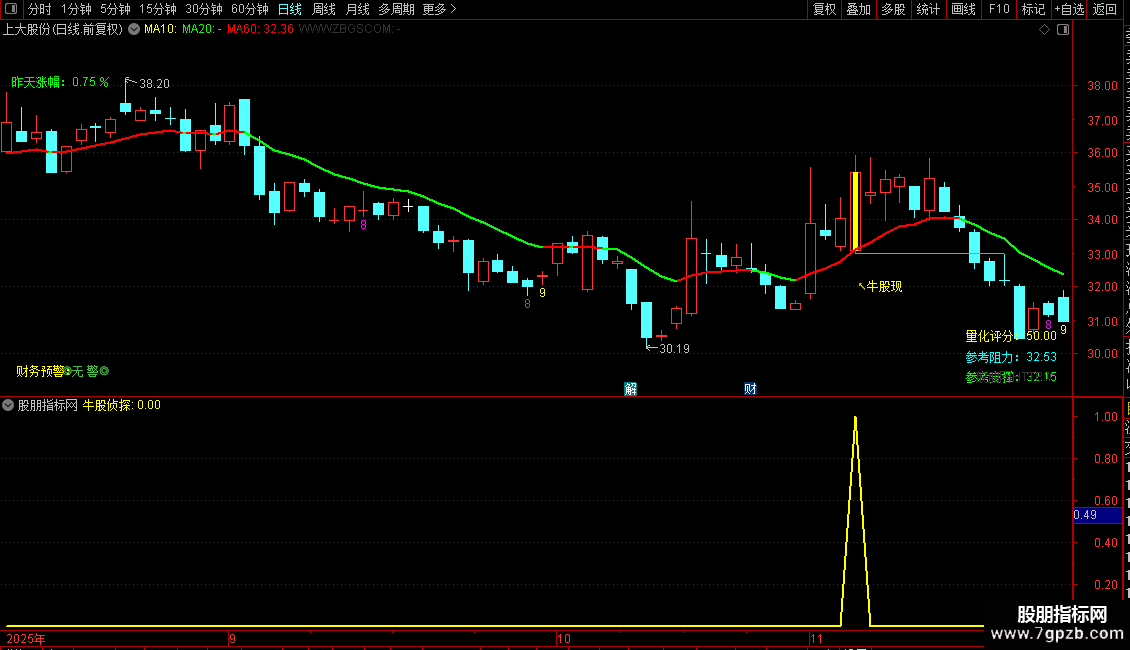Toggle the side panel square icon
Image resolution: width=1130 pixels, height=650 pixels.
[x=1063, y=30]
